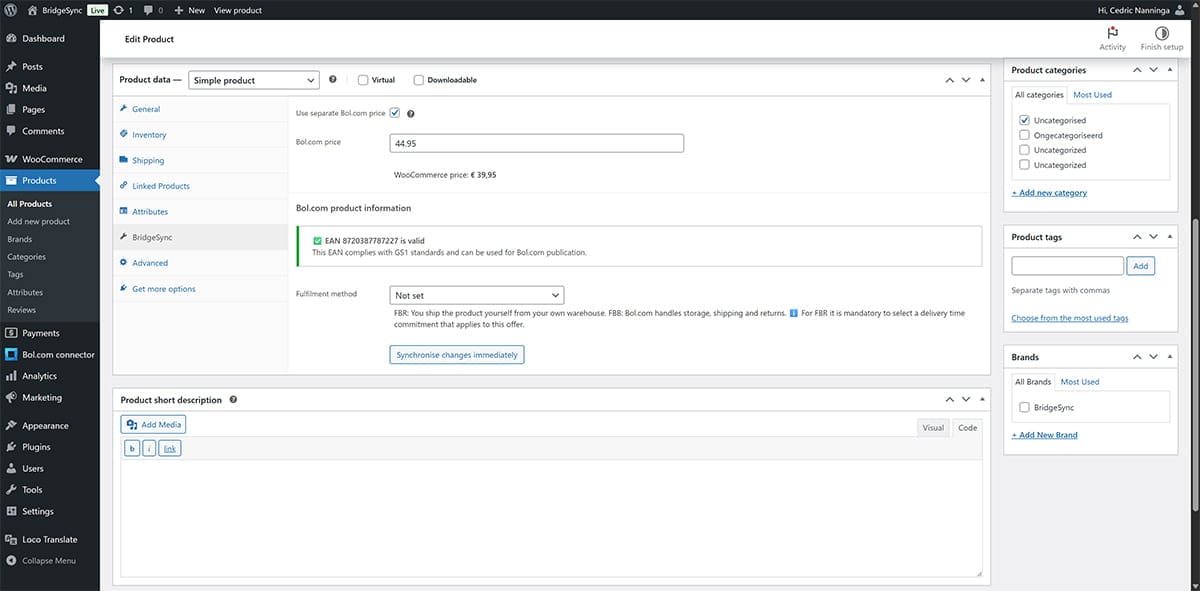The width and height of the screenshot is (1200, 591).
Task: Select the Most Used tab in Product categories
Action: click(x=1091, y=94)
